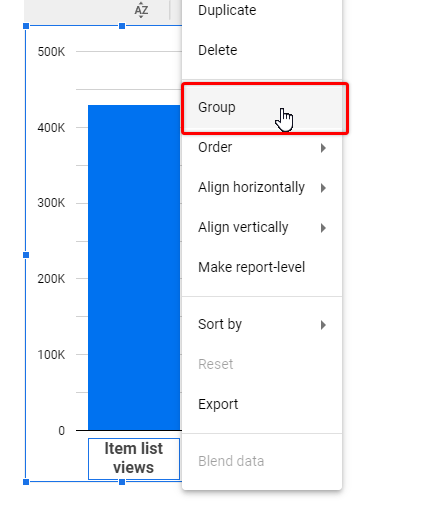429x522 pixels.
Task: Click the AZ sort icon above chart
Action: point(141,10)
